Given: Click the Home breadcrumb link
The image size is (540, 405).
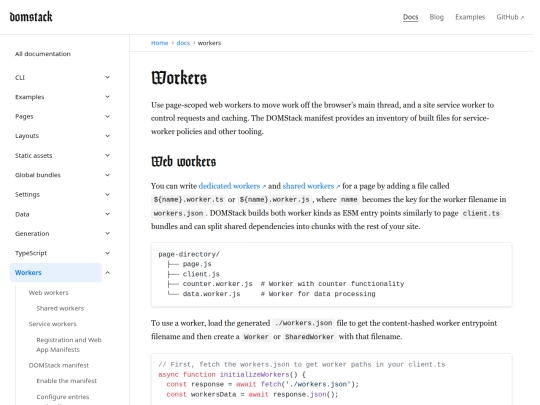Looking at the screenshot, I should [x=159, y=43].
